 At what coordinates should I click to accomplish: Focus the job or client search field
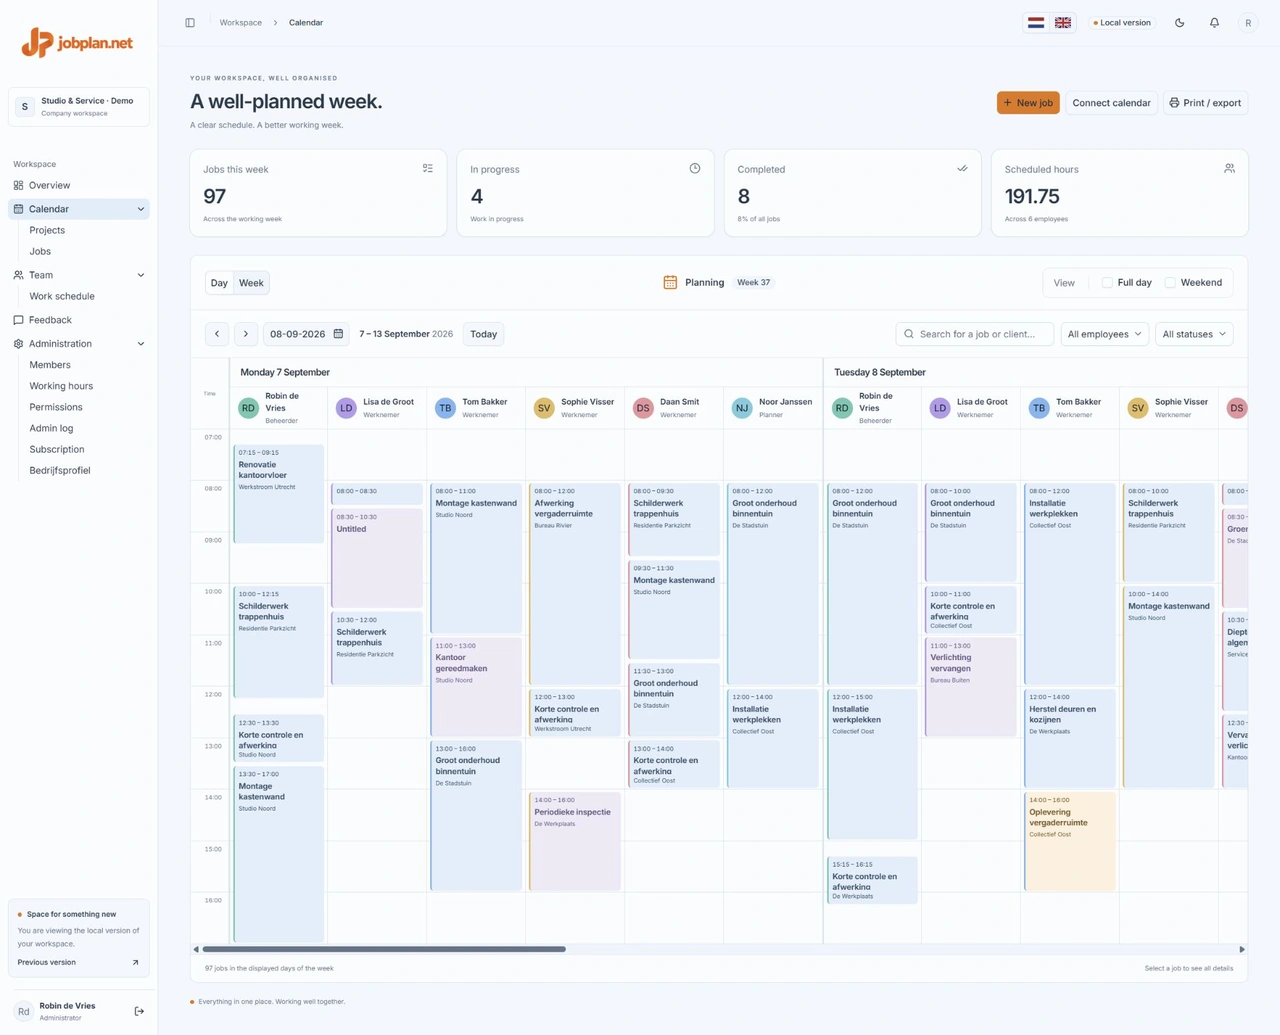[975, 334]
